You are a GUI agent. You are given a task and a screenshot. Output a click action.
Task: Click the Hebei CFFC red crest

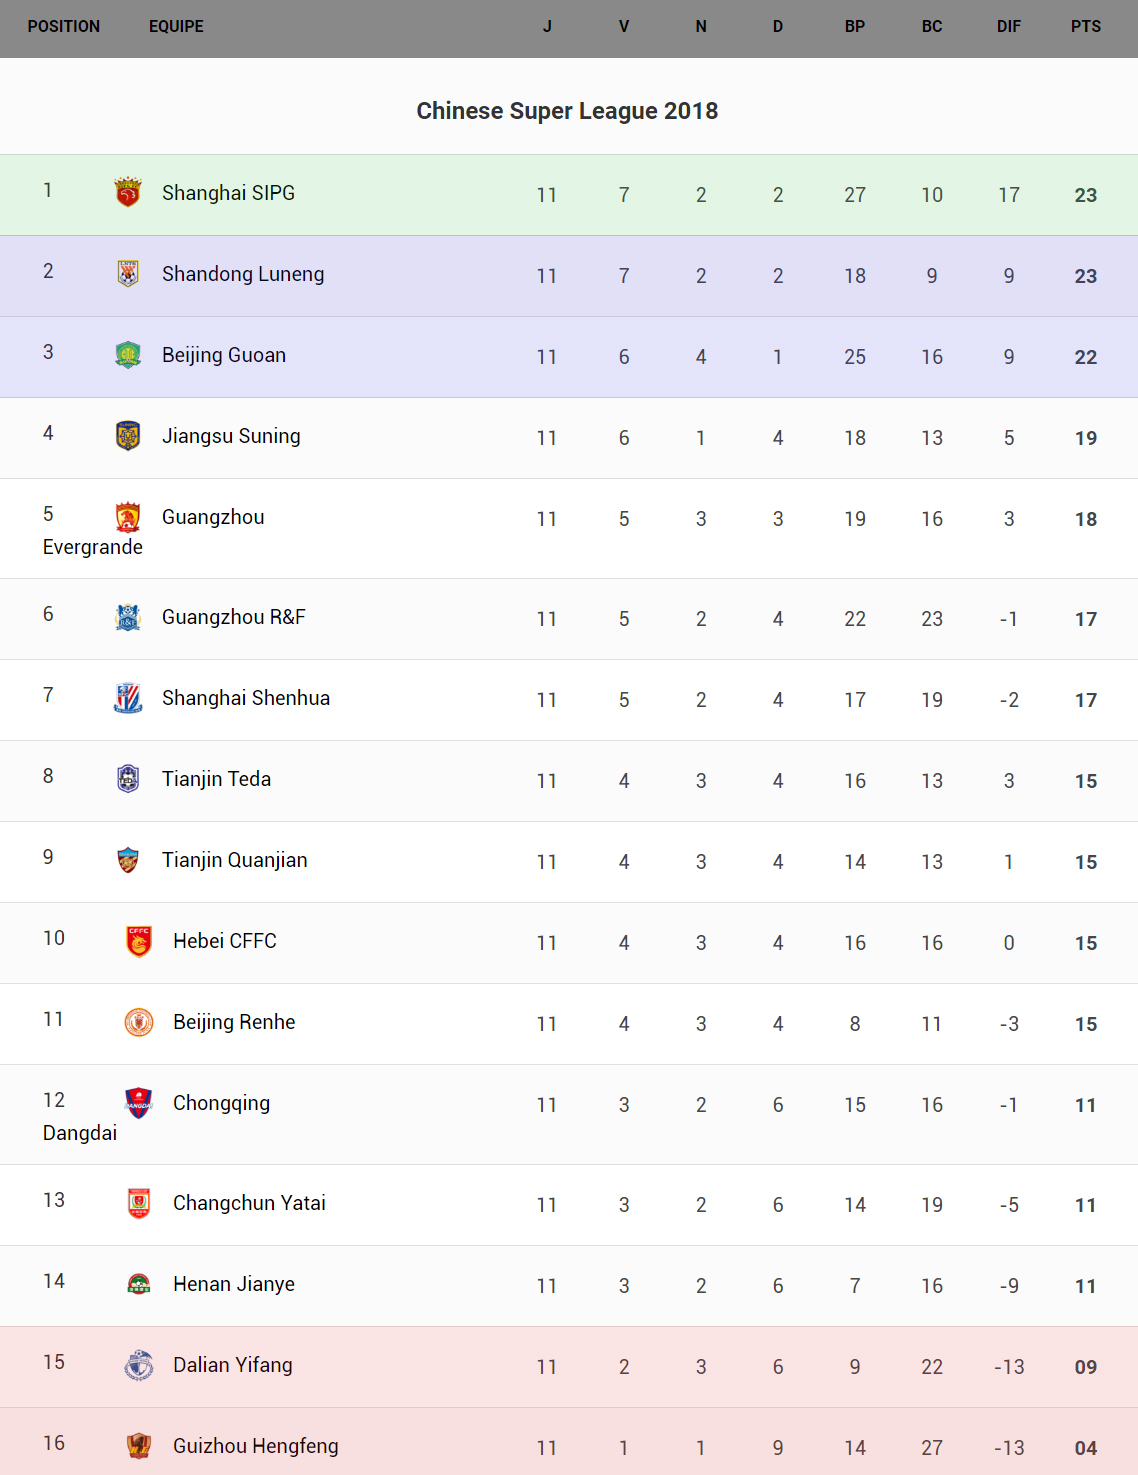pyautogui.click(x=139, y=941)
